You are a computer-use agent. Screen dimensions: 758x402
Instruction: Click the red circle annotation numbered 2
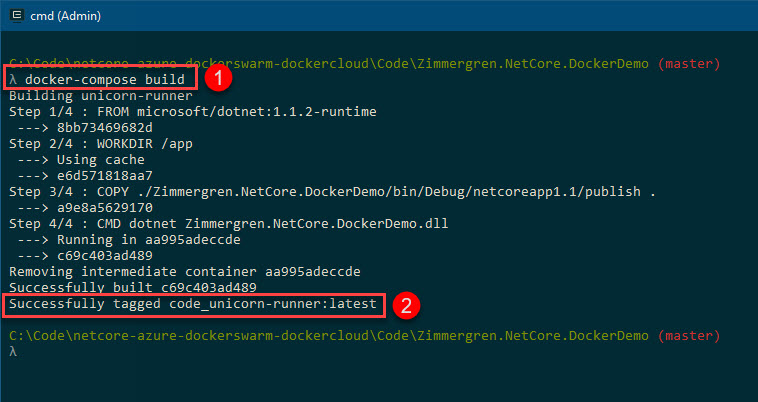pos(406,305)
